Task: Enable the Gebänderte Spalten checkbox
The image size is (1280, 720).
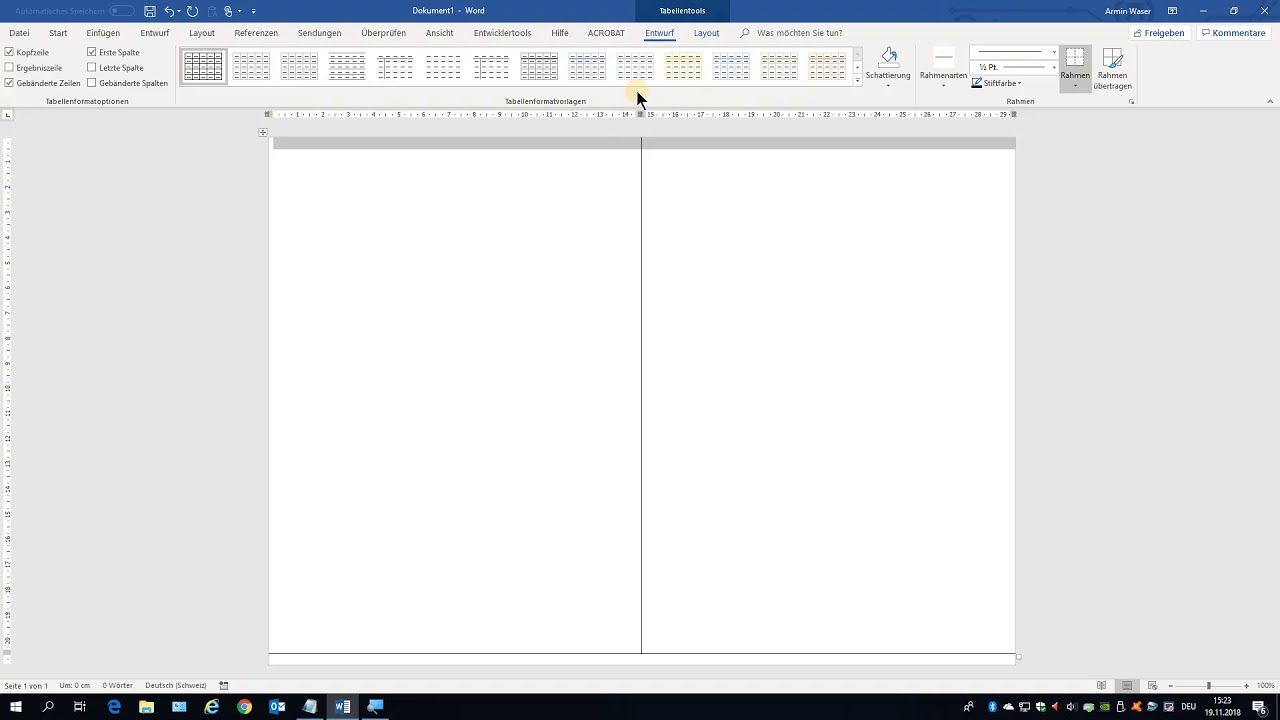Action: [x=92, y=83]
